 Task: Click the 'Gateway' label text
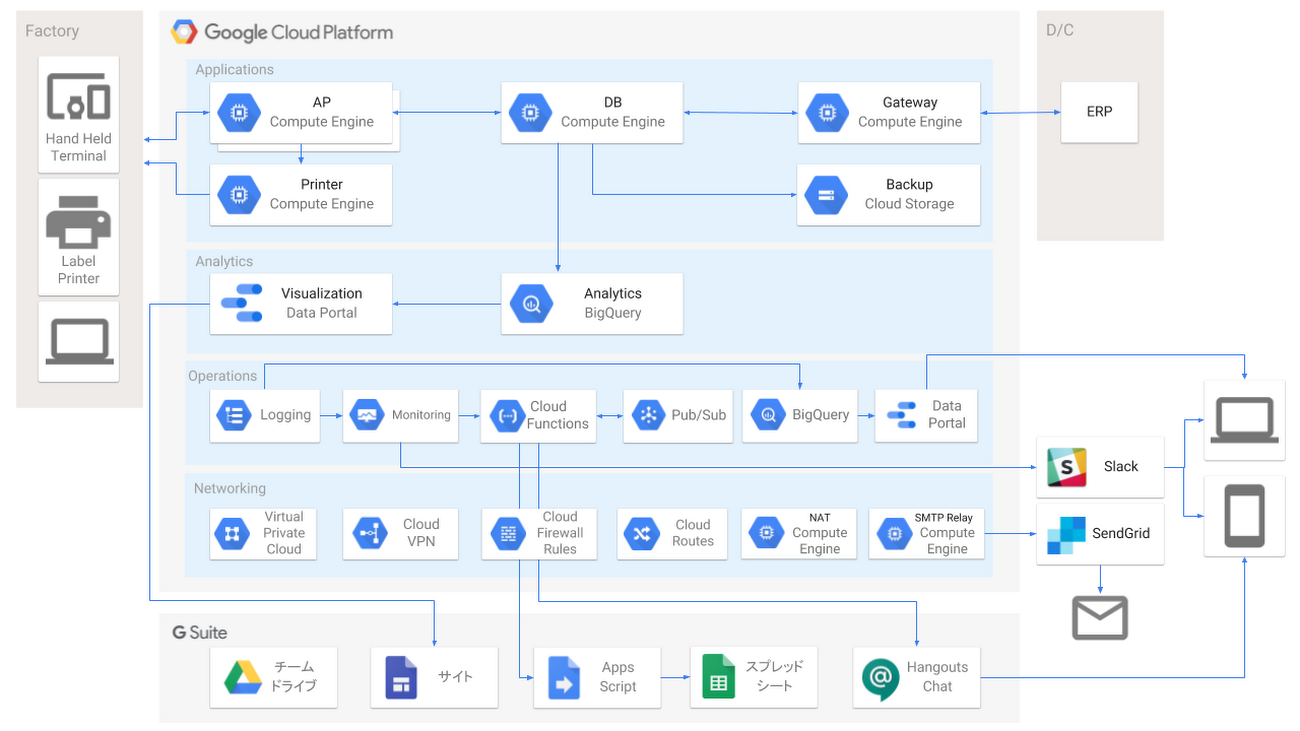(910, 102)
